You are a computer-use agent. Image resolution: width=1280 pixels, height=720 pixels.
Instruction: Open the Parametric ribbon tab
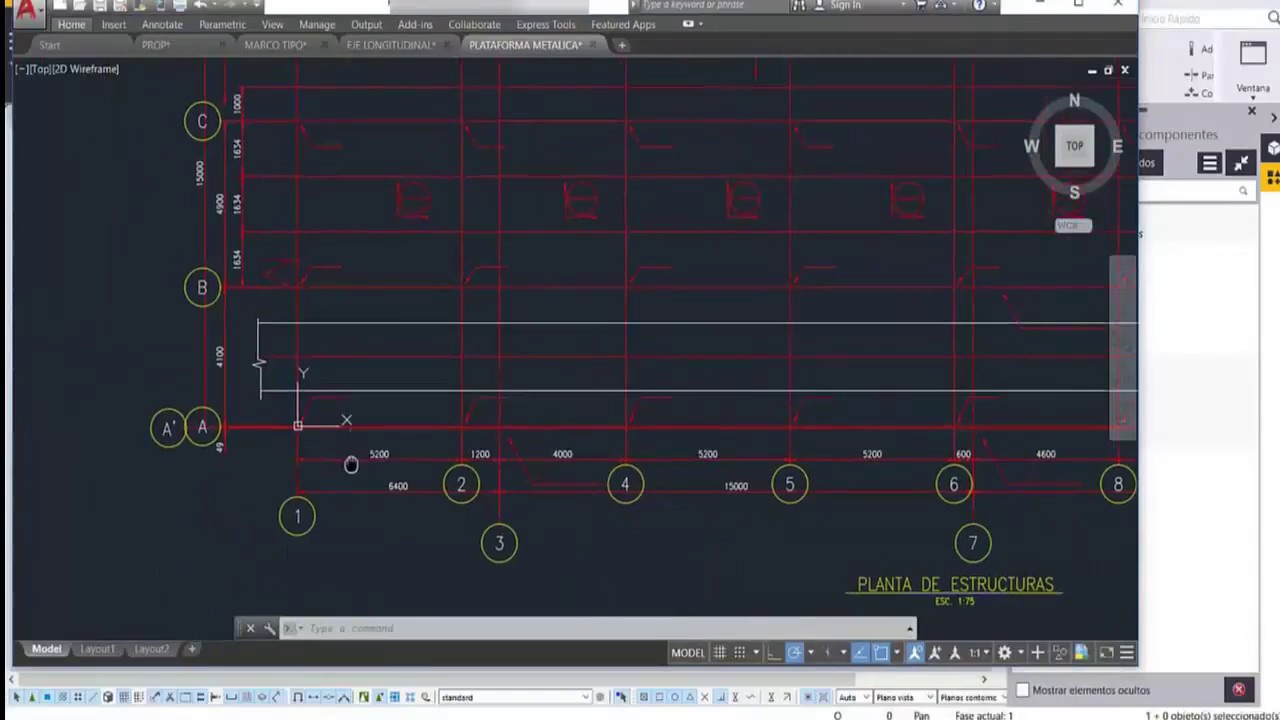(x=222, y=24)
